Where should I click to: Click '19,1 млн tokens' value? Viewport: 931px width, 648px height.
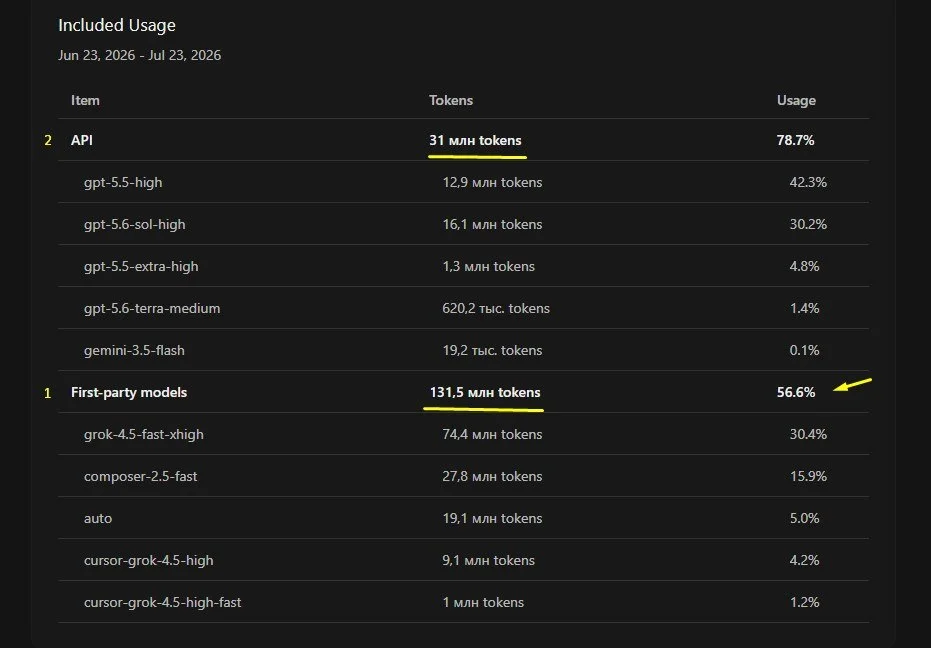492,519
